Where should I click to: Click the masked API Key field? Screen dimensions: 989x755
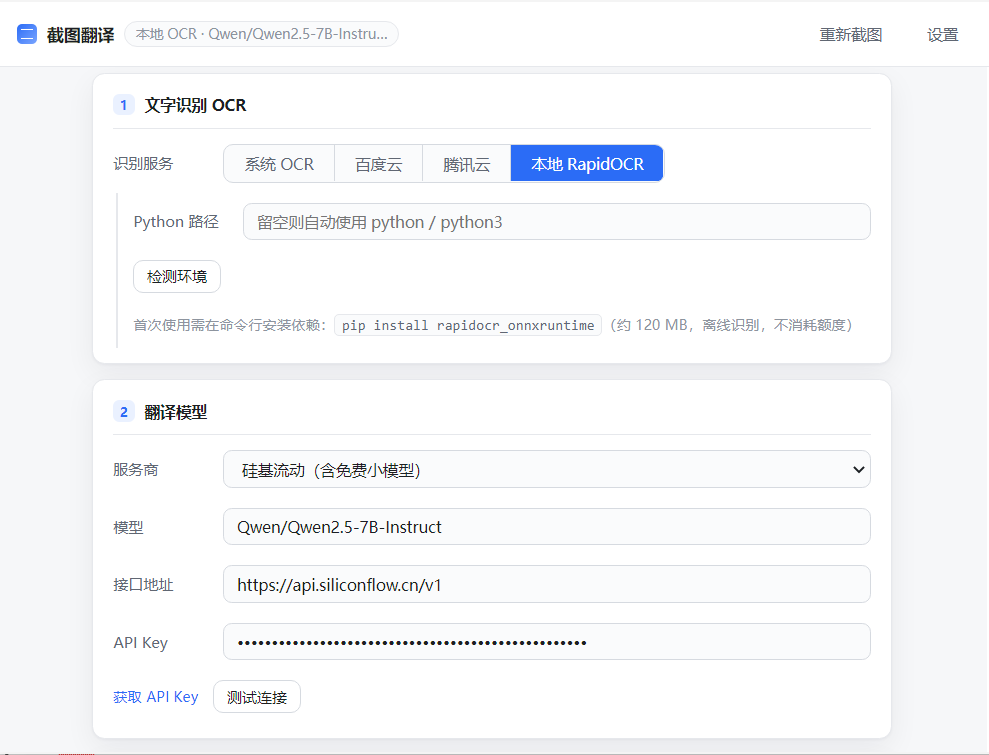546,642
